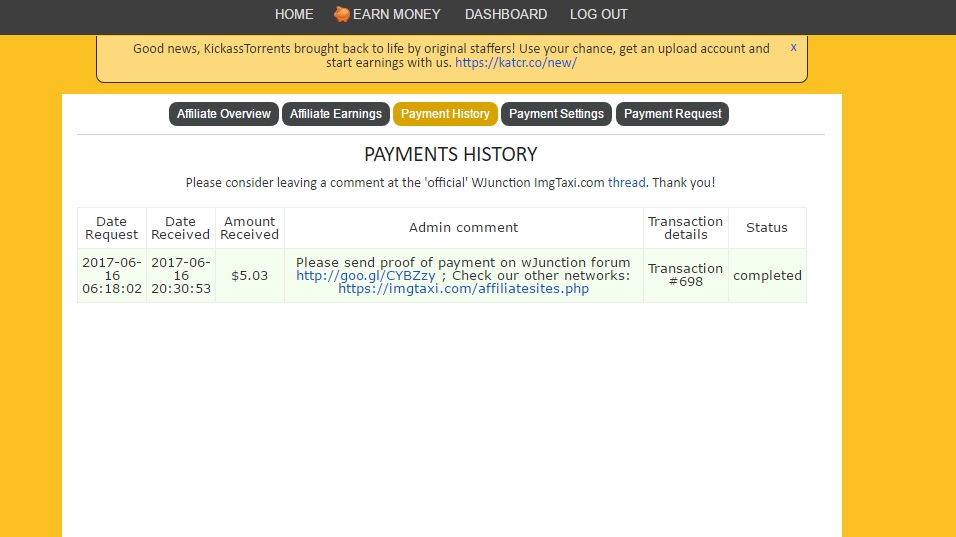956x537 pixels.
Task: Select the 'completed' status cell
Action: (767, 275)
